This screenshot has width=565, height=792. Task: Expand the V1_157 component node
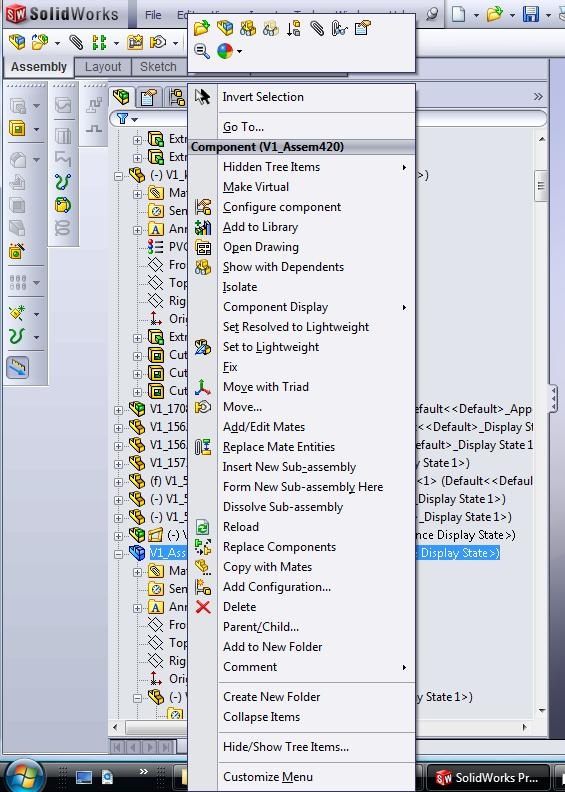pos(118,464)
